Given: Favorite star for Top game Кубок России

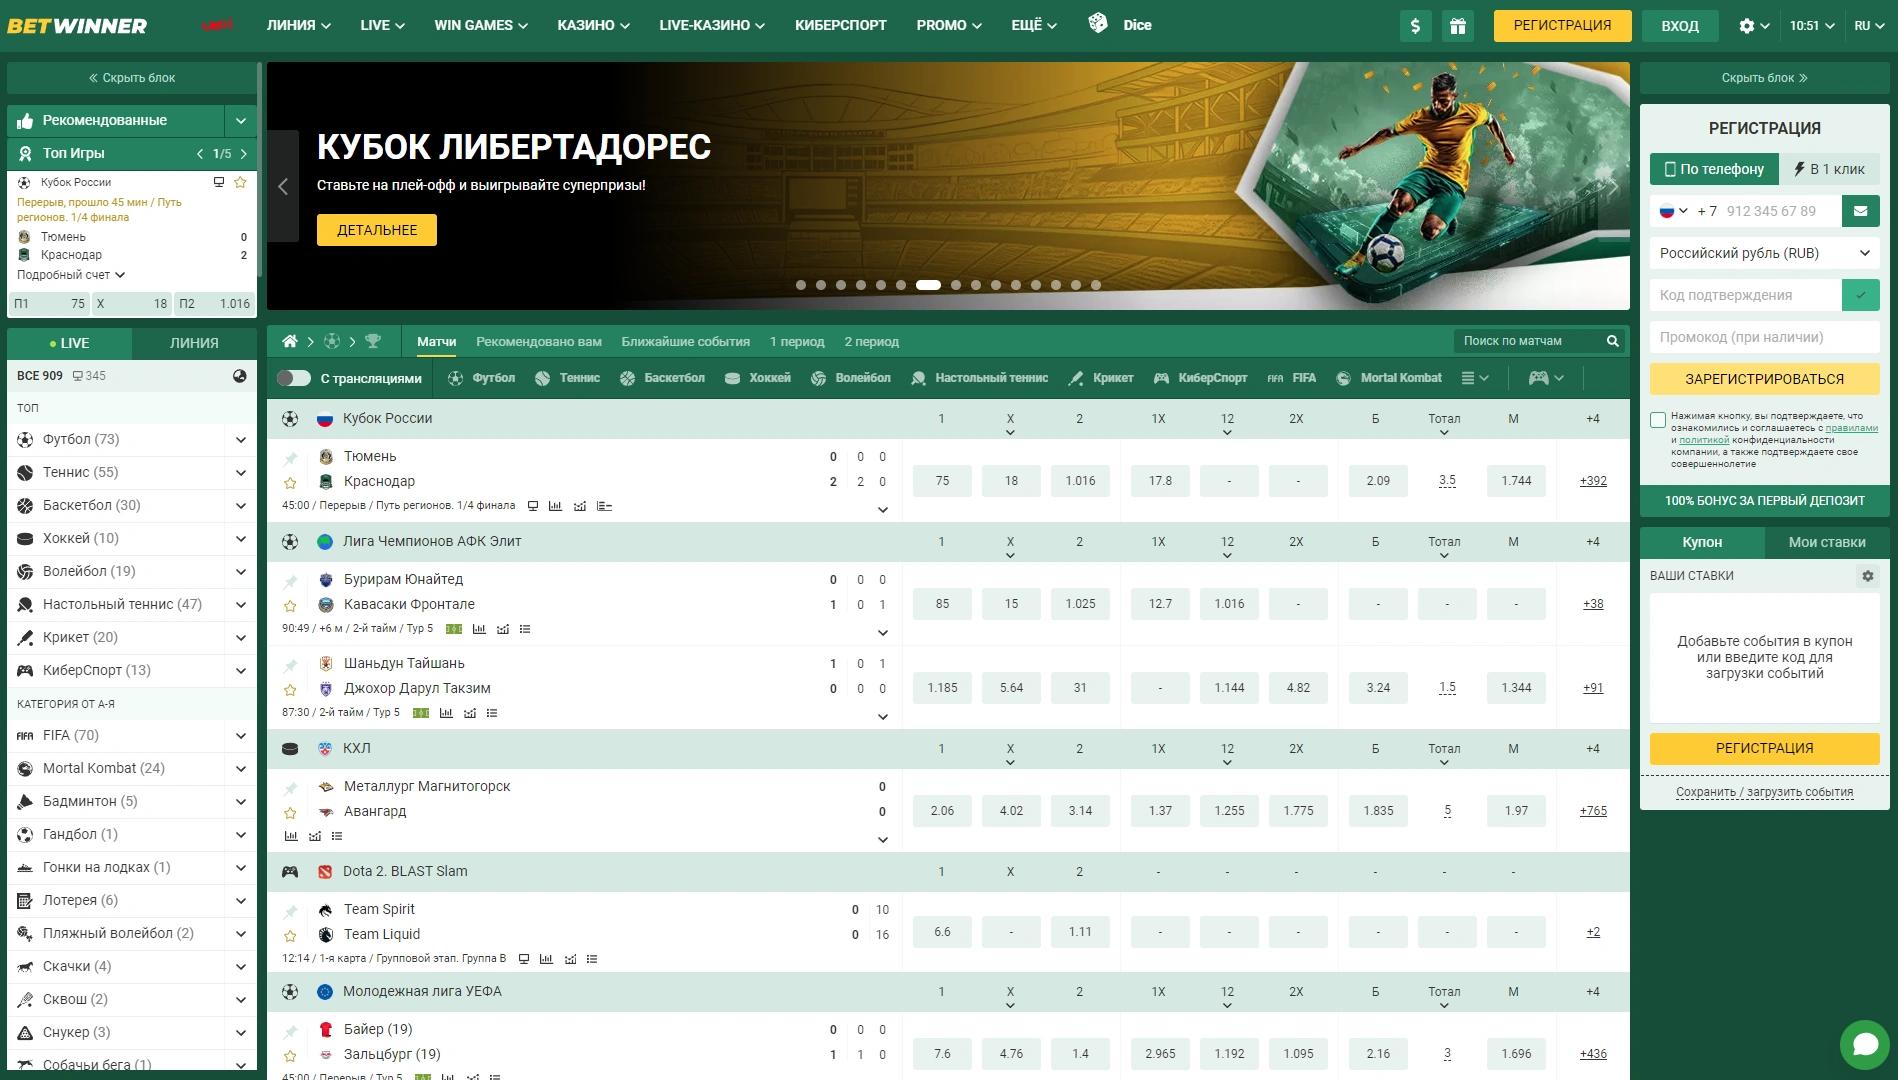Looking at the screenshot, I should 240,182.
